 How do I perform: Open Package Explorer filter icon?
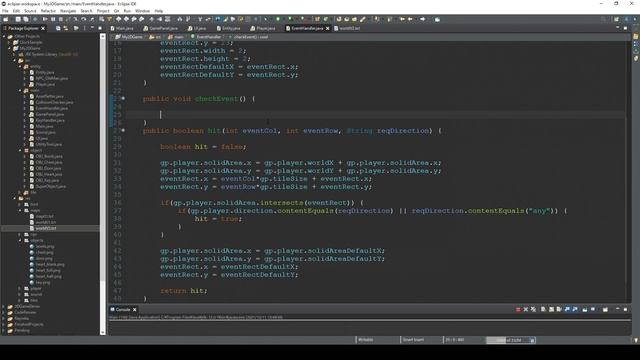click(76, 28)
